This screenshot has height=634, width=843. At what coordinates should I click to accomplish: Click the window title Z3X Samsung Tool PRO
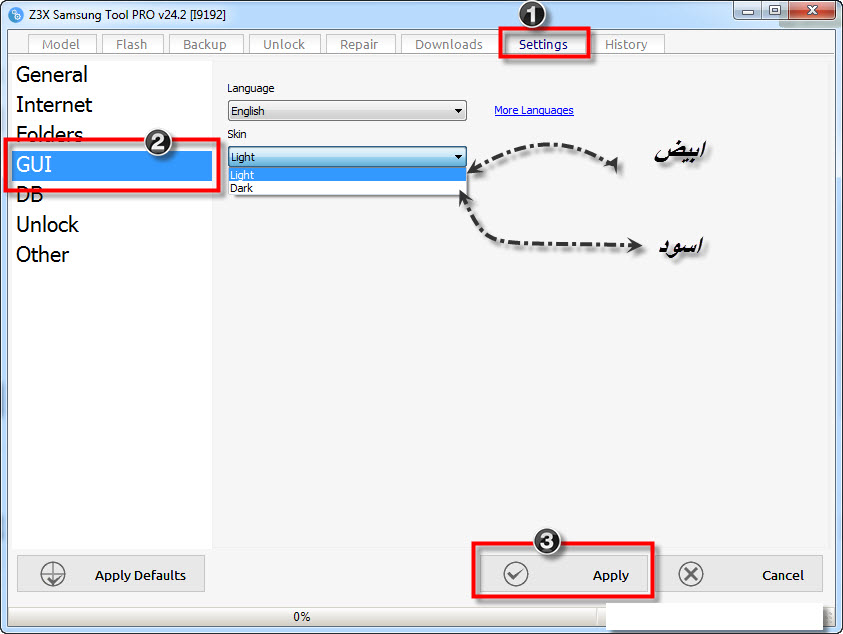127,15
